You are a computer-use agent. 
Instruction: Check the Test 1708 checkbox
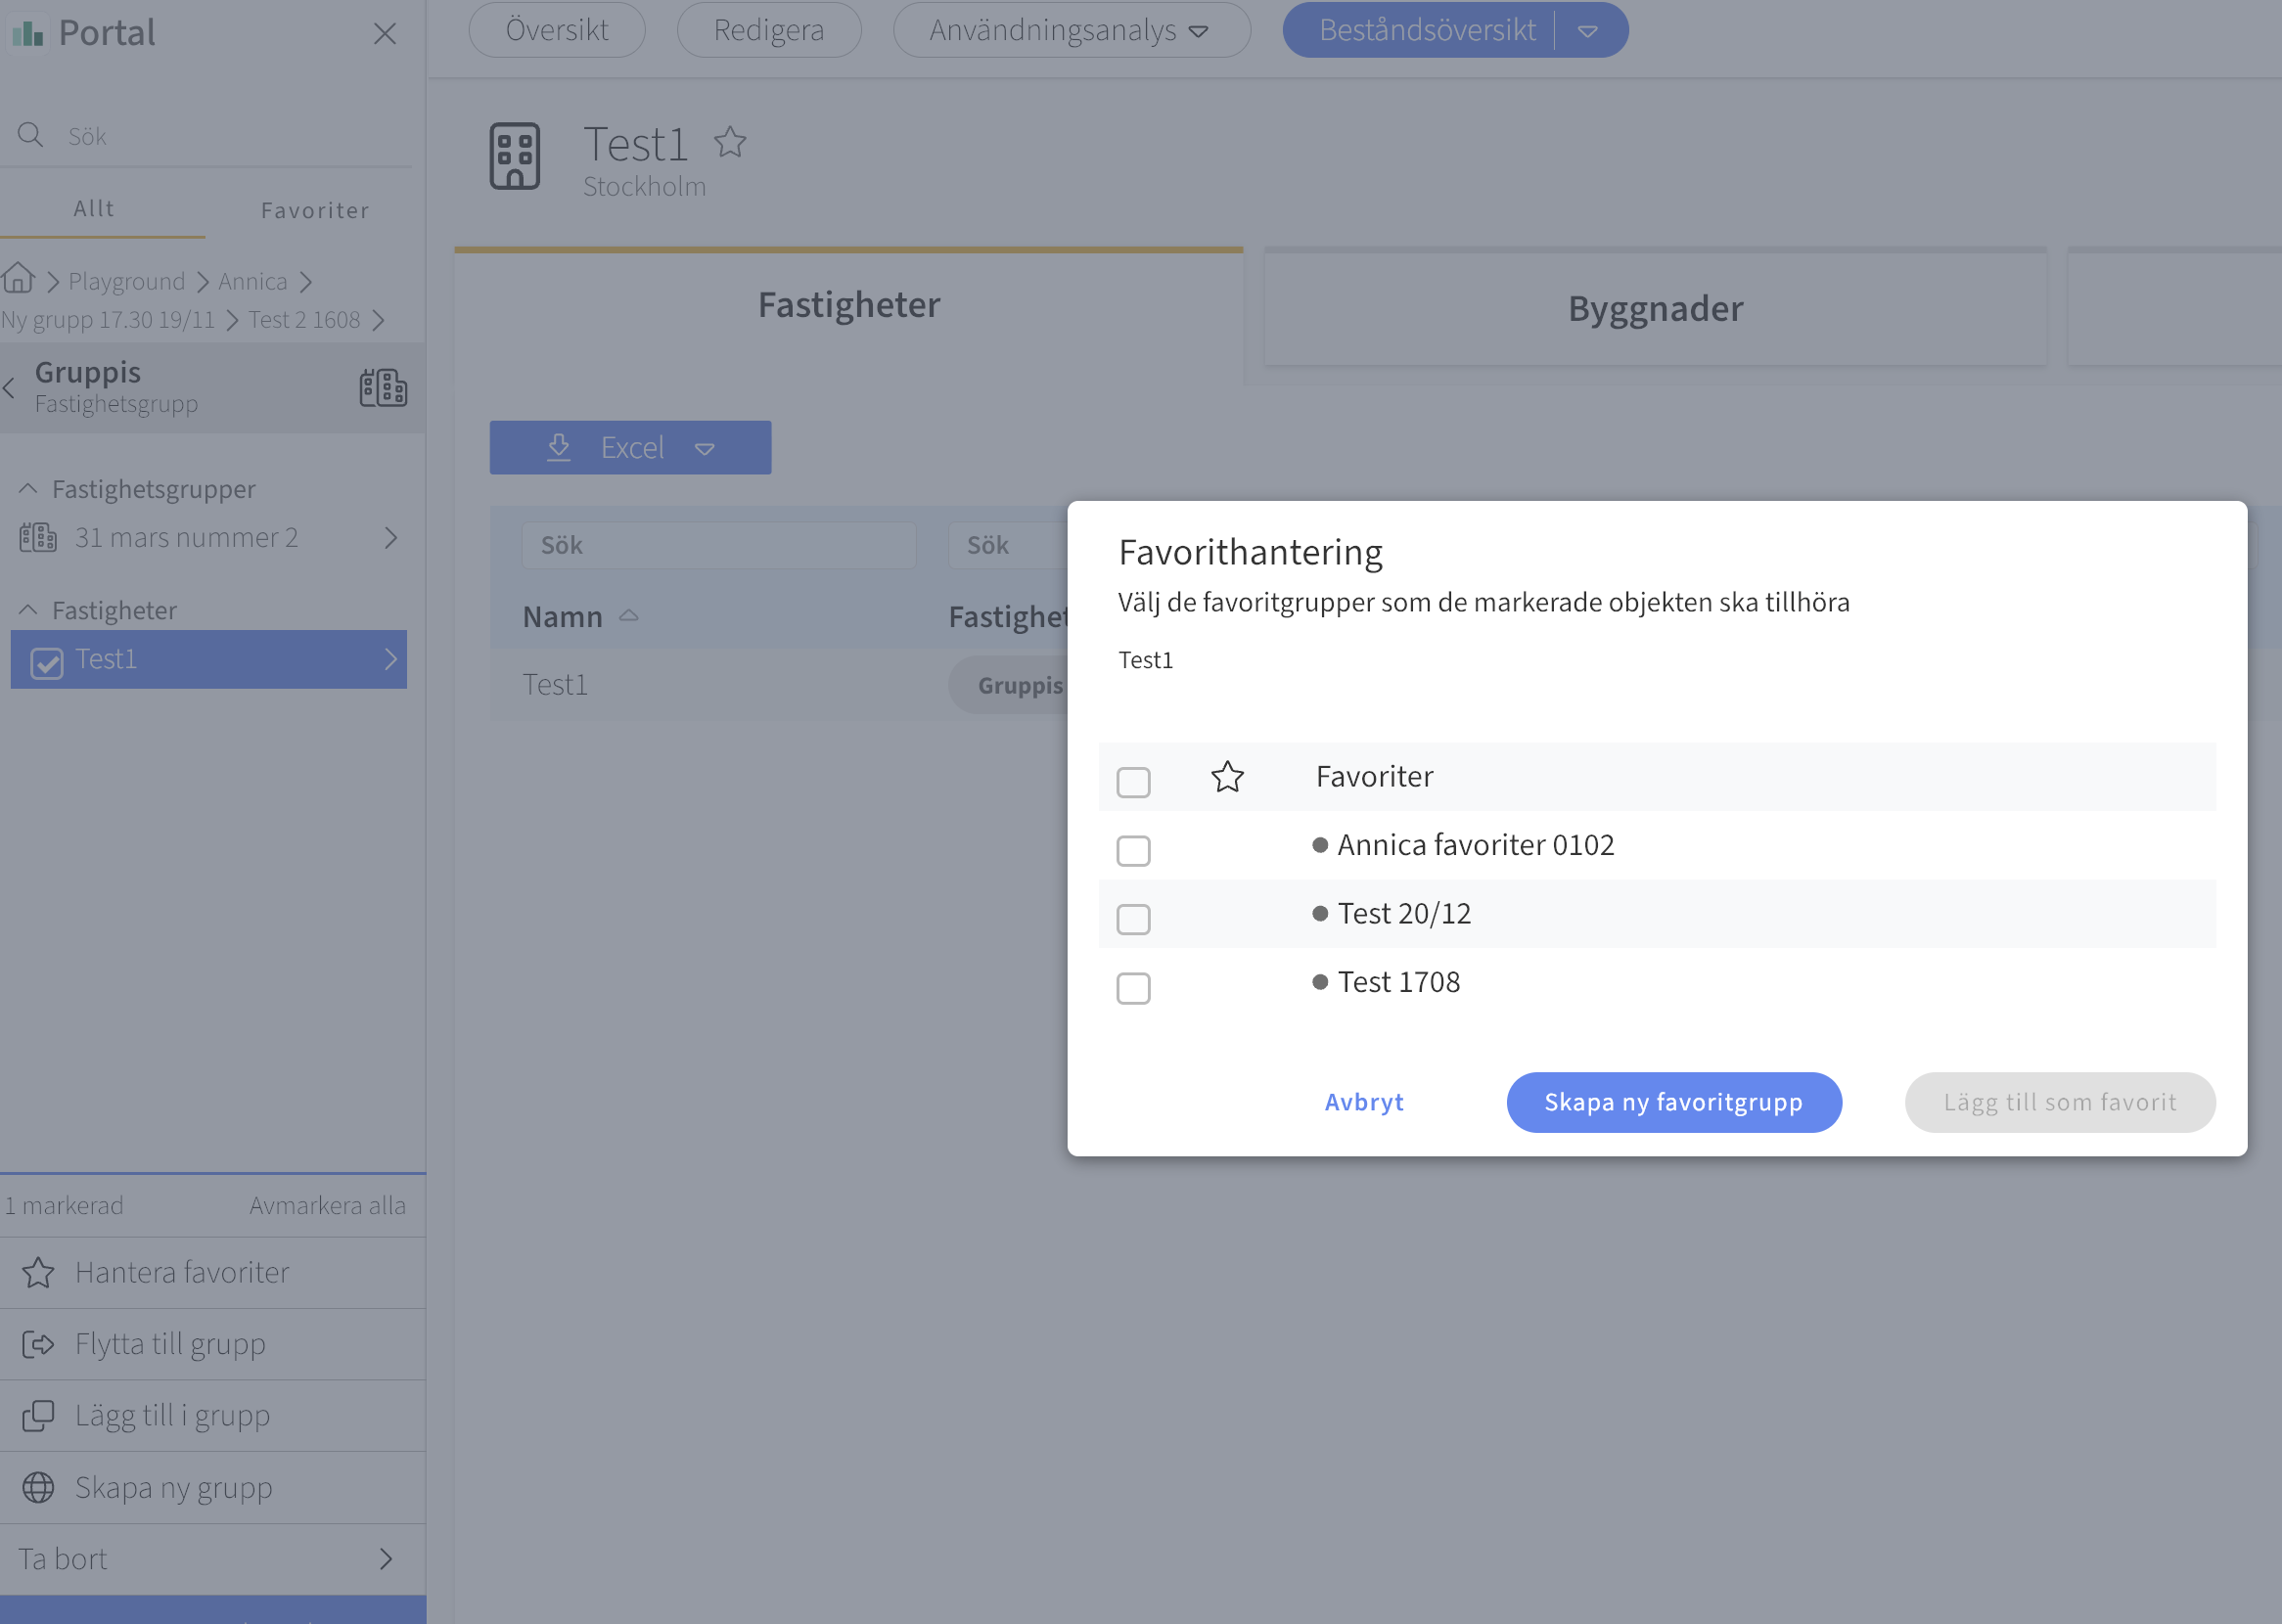tap(1133, 987)
